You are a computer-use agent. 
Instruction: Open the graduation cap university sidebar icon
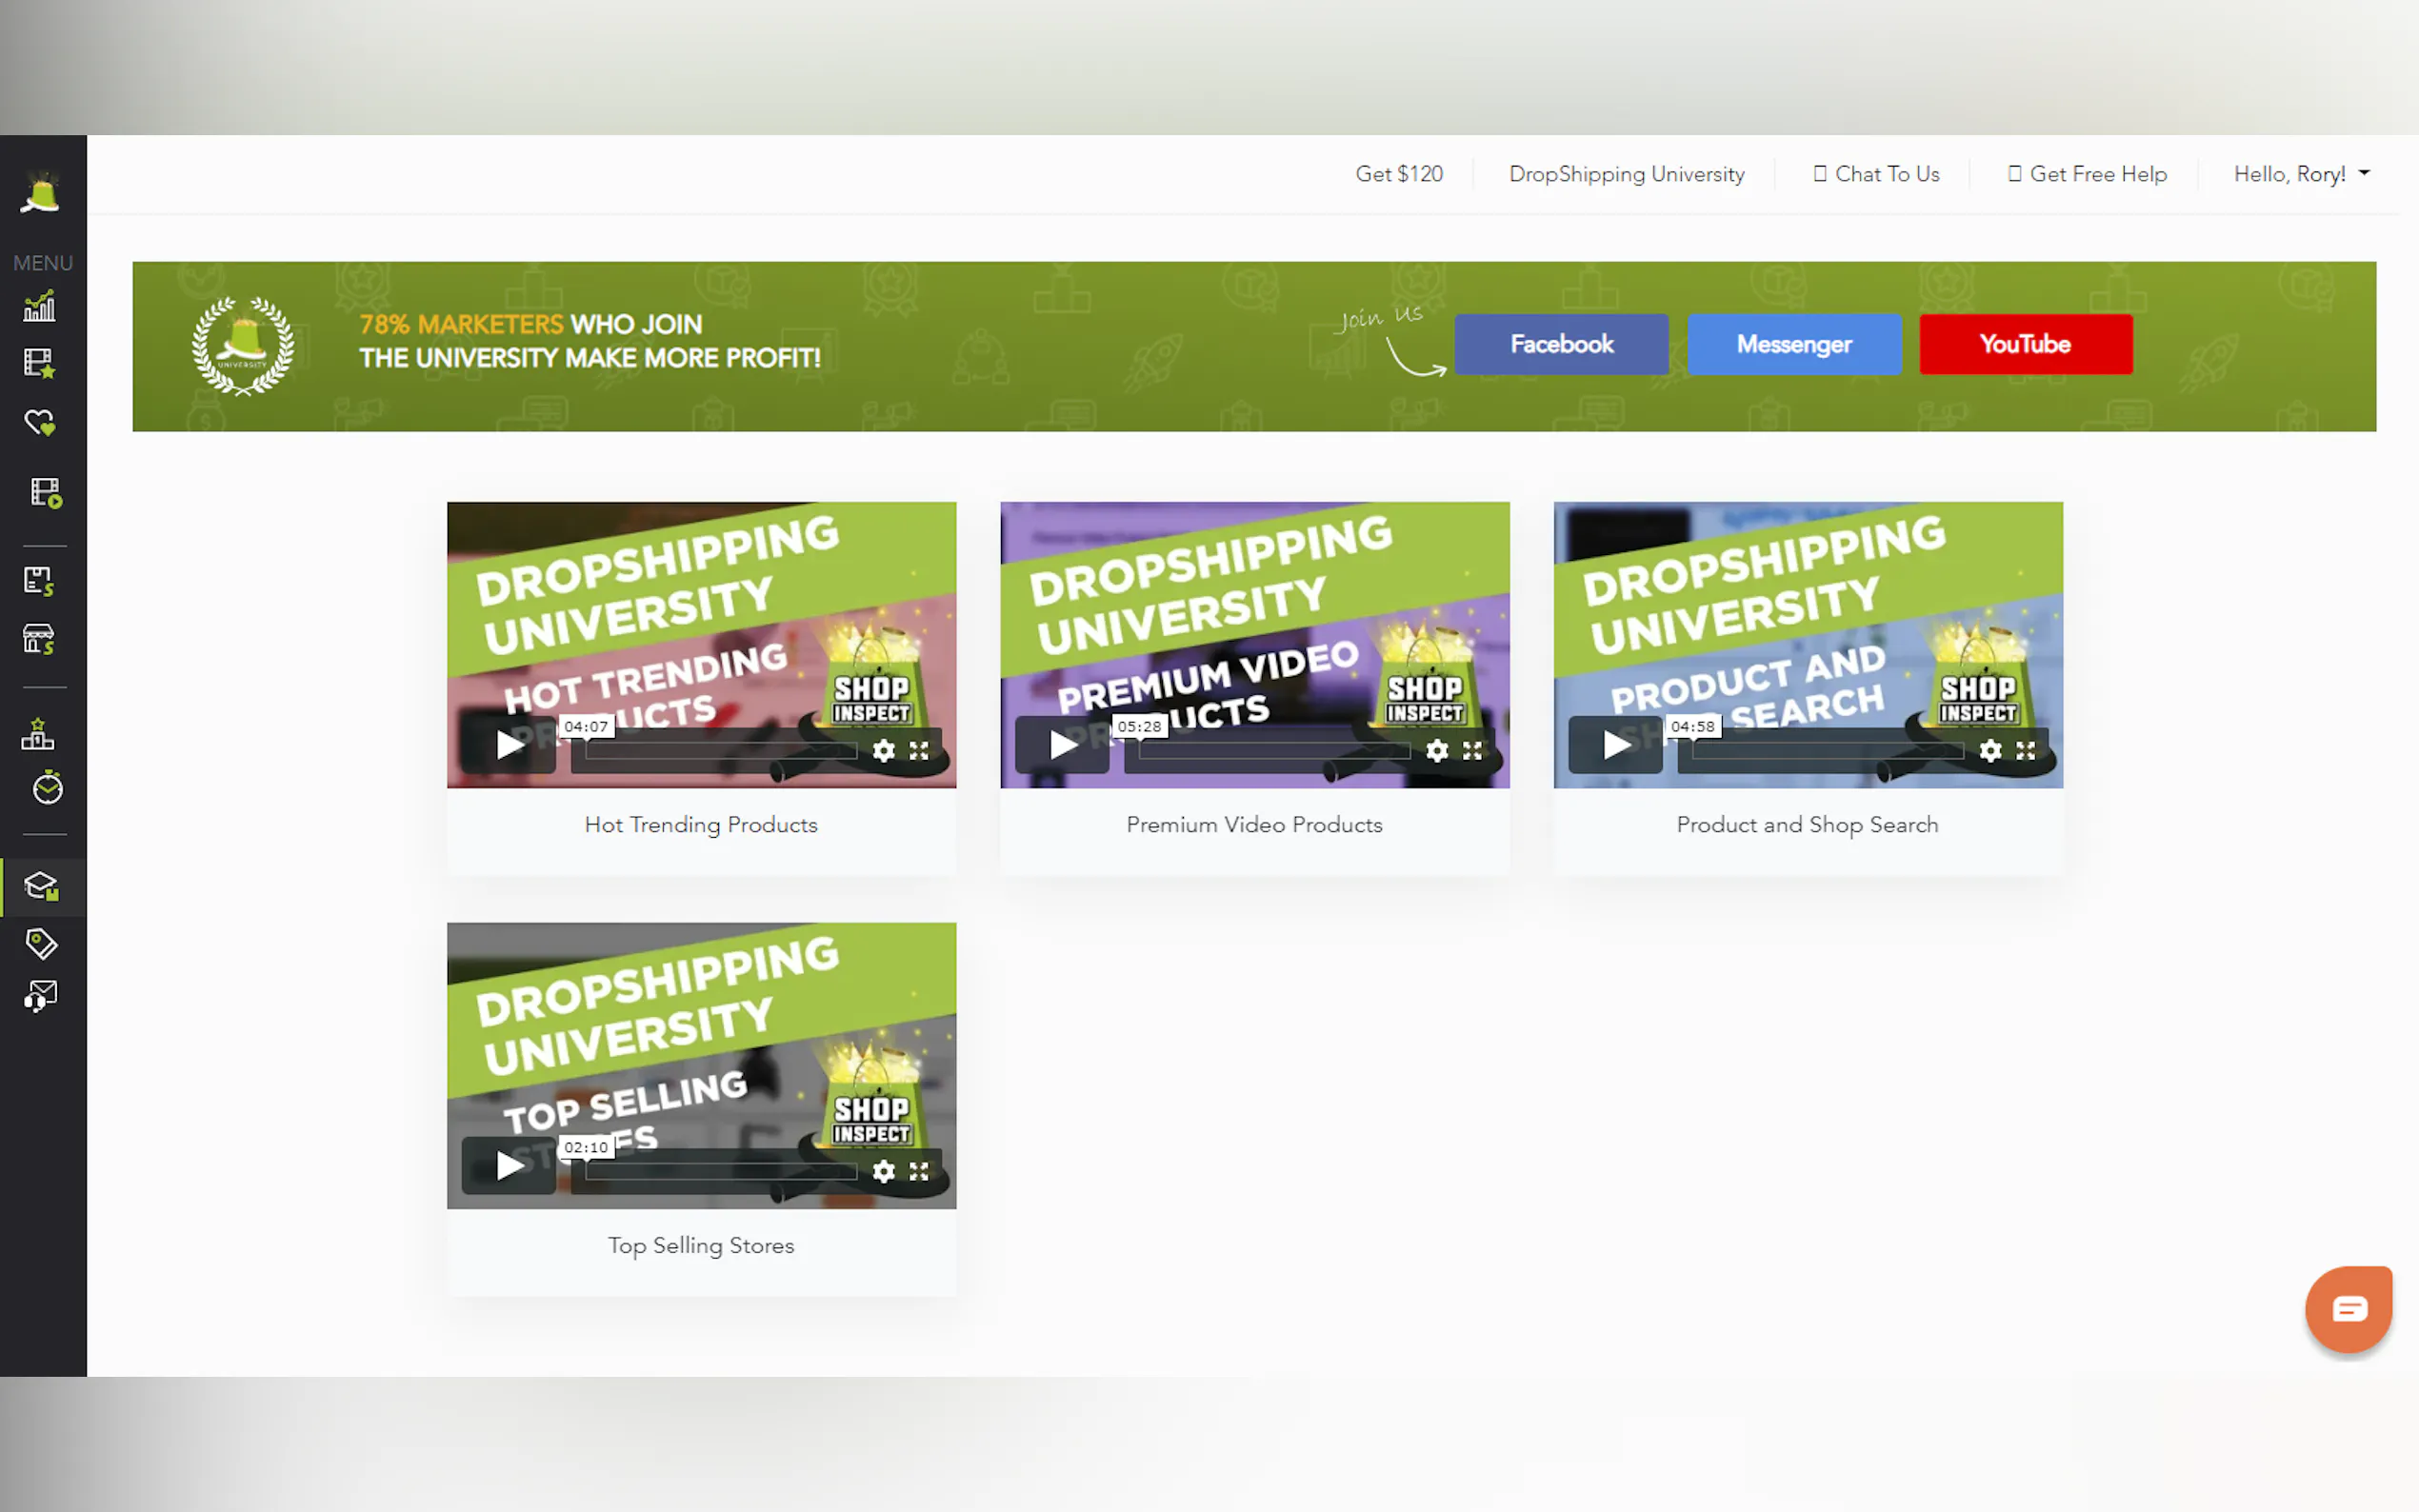pos(41,886)
